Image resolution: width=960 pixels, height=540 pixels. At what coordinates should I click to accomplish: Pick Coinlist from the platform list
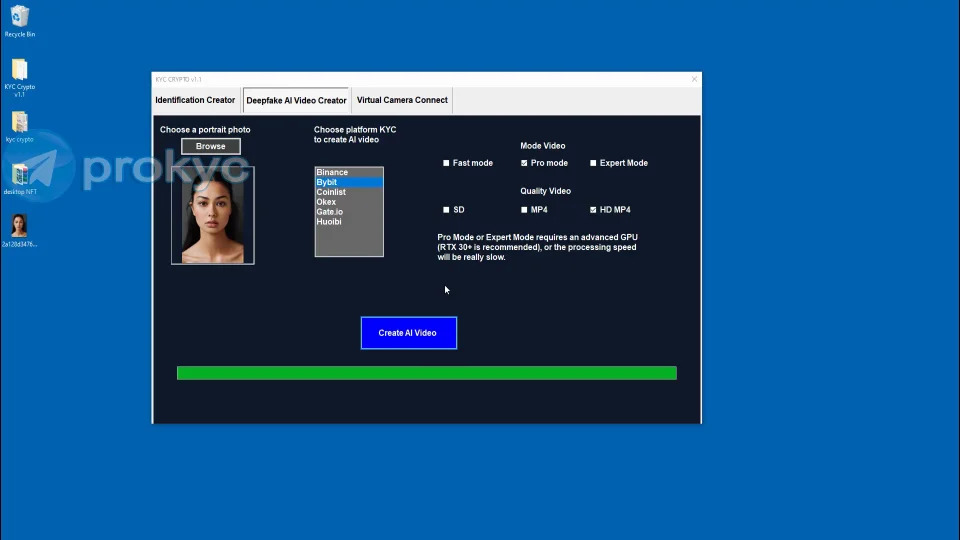click(349, 192)
